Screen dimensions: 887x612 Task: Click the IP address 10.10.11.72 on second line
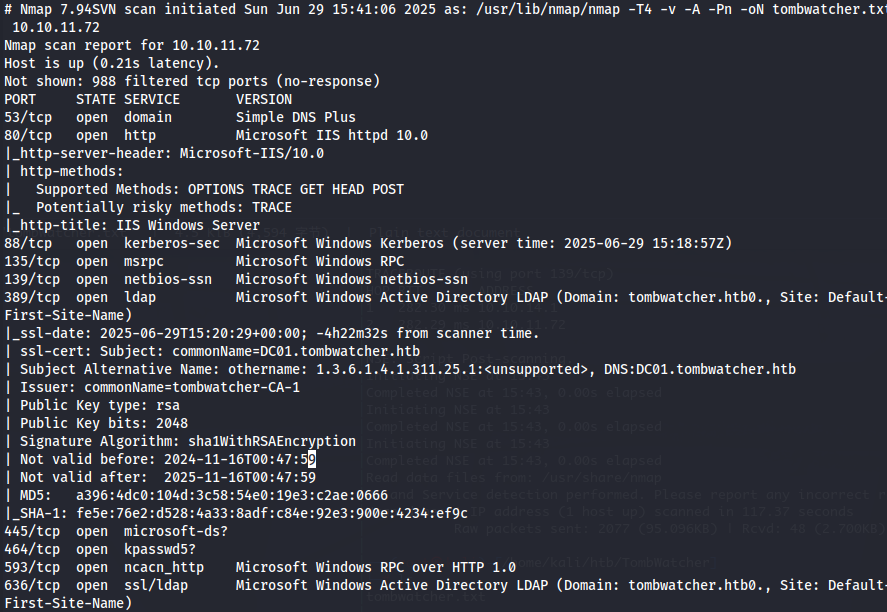(x=56, y=27)
